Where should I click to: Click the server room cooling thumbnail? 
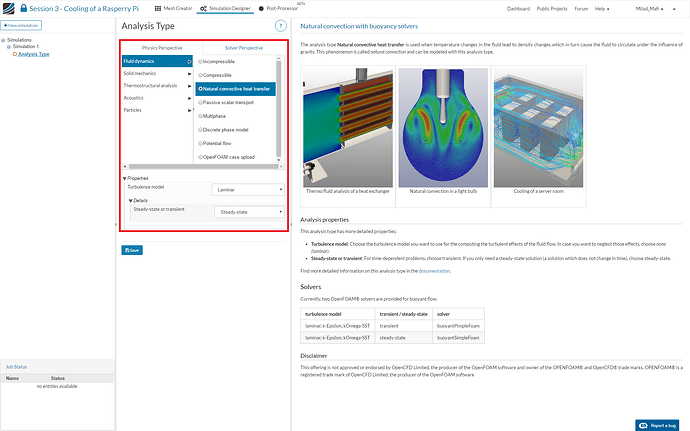tap(538, 128)
